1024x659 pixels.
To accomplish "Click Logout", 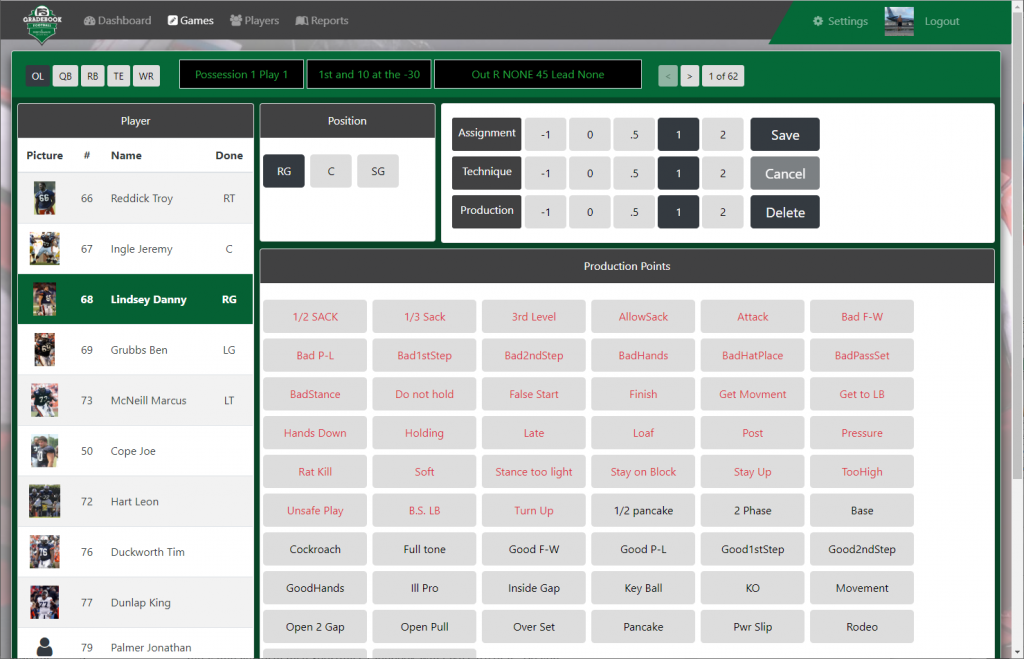I will (942, 21).
